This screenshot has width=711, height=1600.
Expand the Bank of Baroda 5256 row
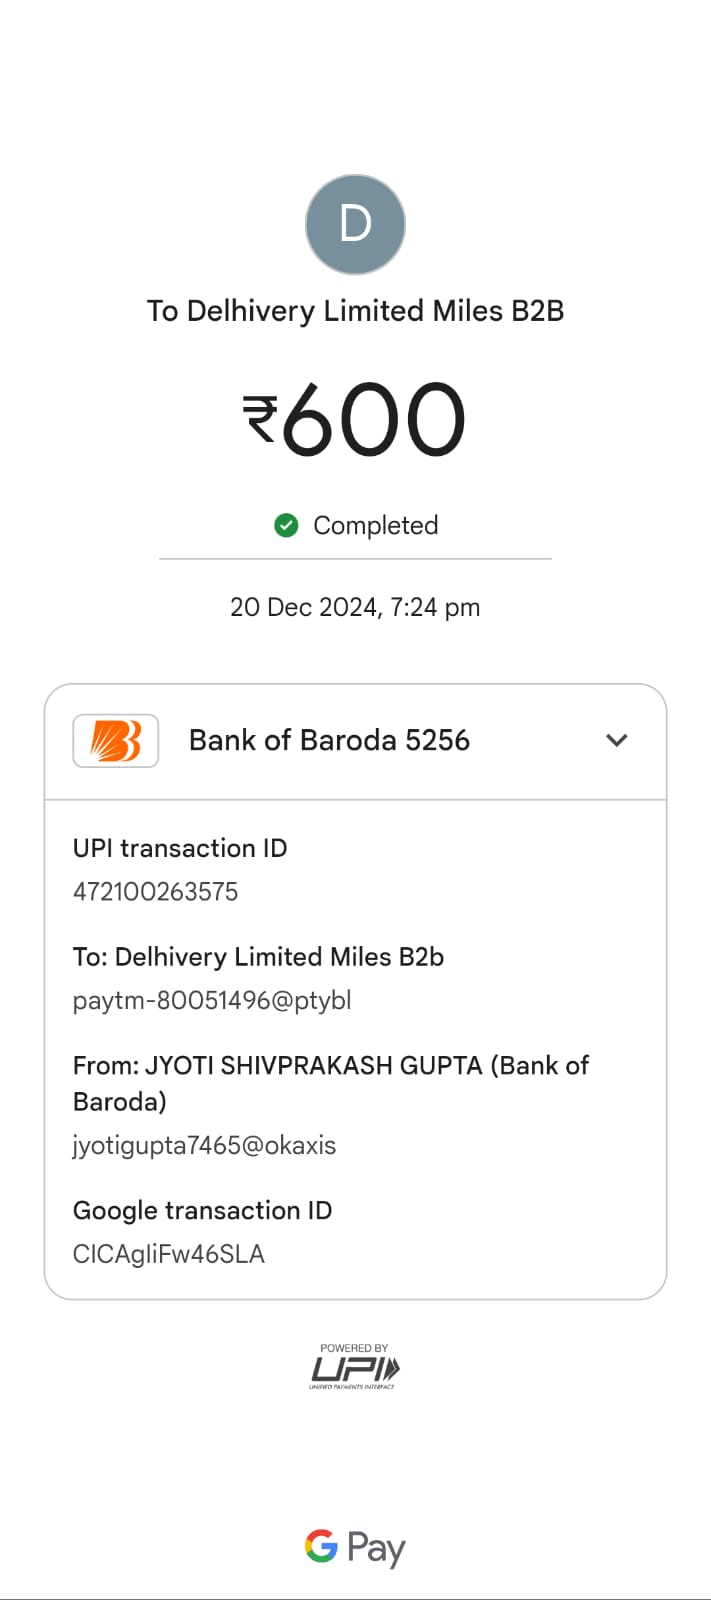tap(355, 741)
